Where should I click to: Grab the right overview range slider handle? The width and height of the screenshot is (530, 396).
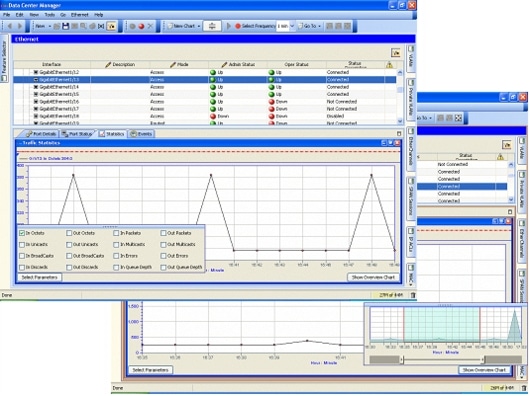(483, 360)
